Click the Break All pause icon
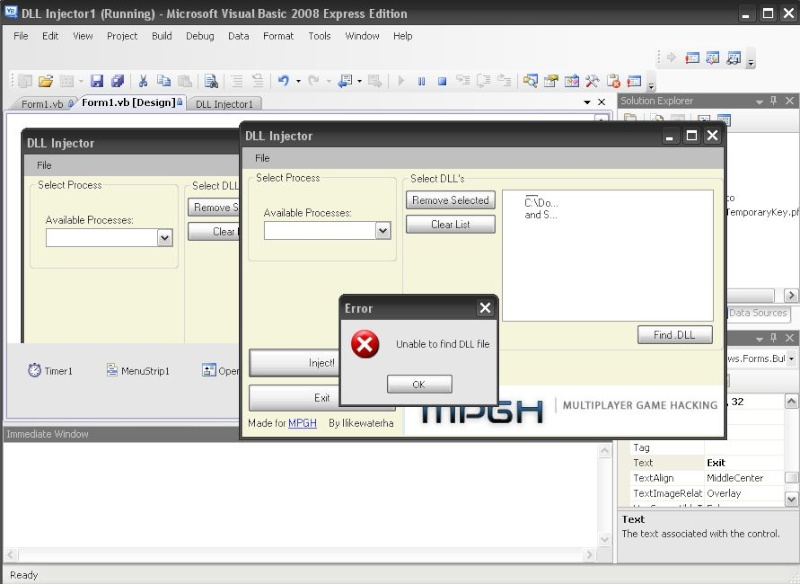This screenshot has height=584, width=800. [421, 81]
